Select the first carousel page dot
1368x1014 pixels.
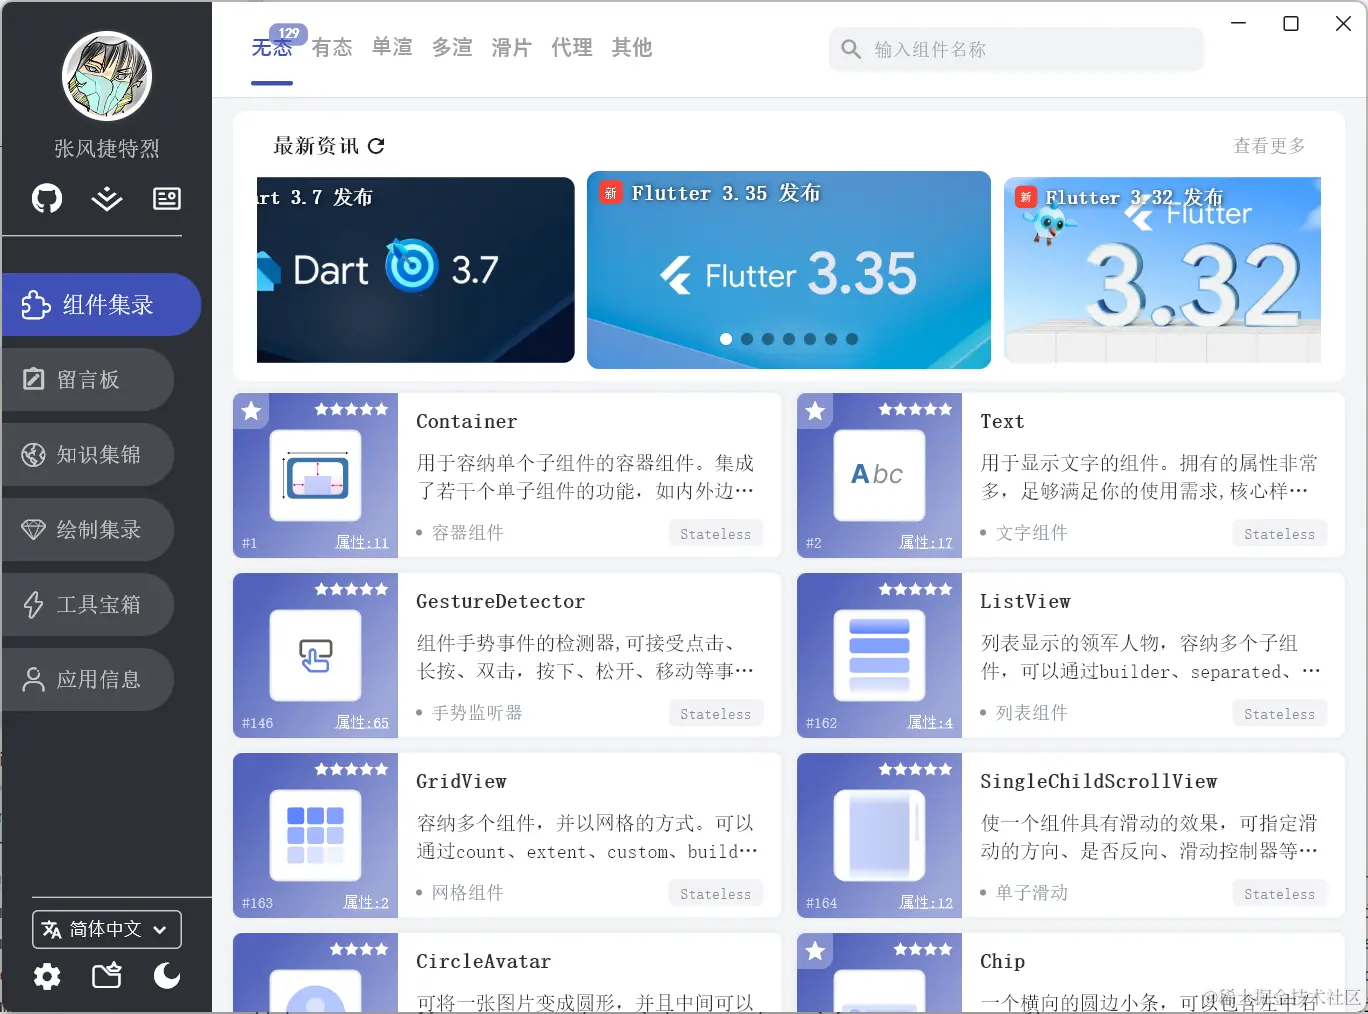click(726, 339)
